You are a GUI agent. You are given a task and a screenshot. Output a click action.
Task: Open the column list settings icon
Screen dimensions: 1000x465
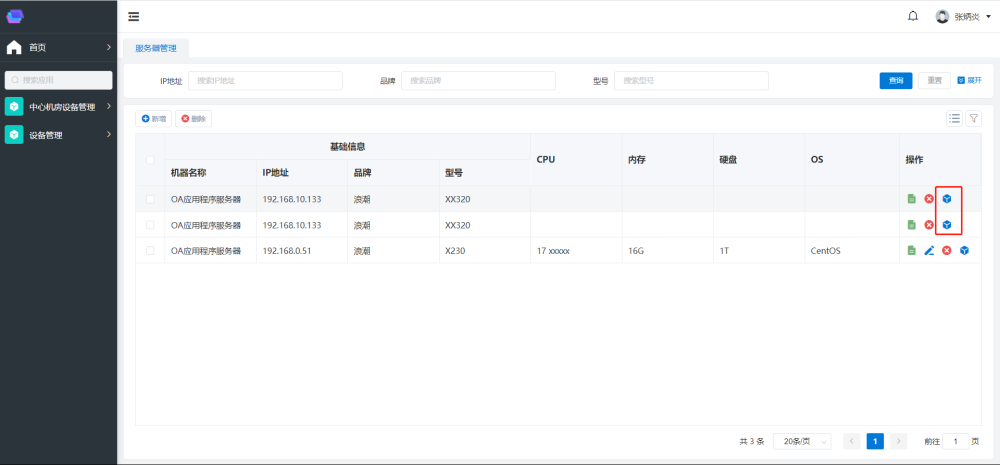pyautogui.click(x=954, y=118)
